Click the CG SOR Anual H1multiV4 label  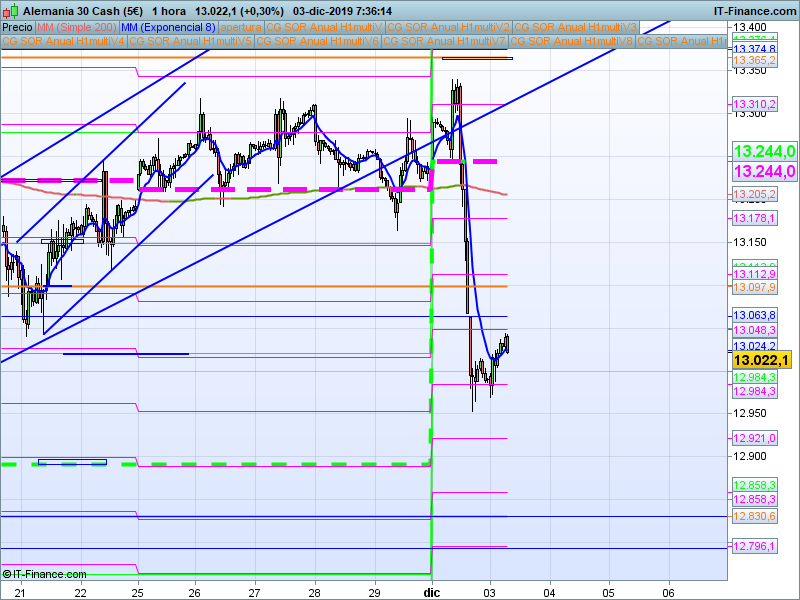(x=64, y=42)
